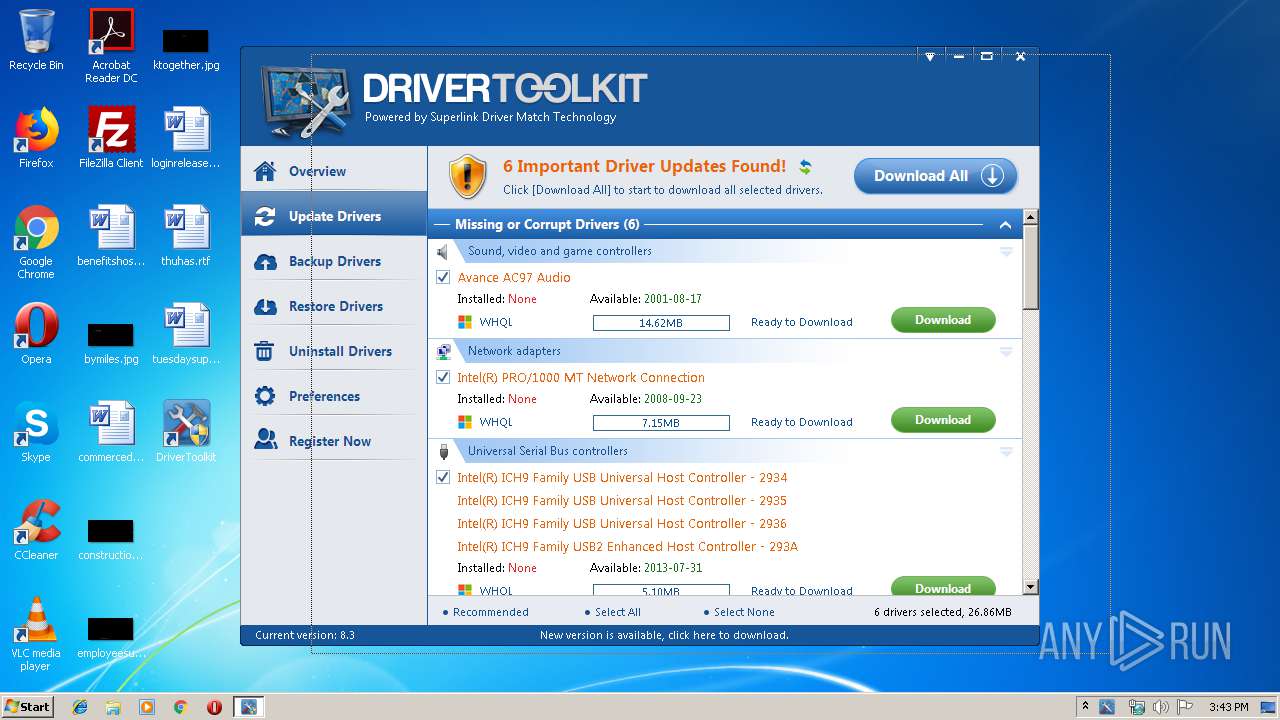
Task: Click the WHQL Windows logo for Intel PRO/1000 MT
Action: point(465,422)
